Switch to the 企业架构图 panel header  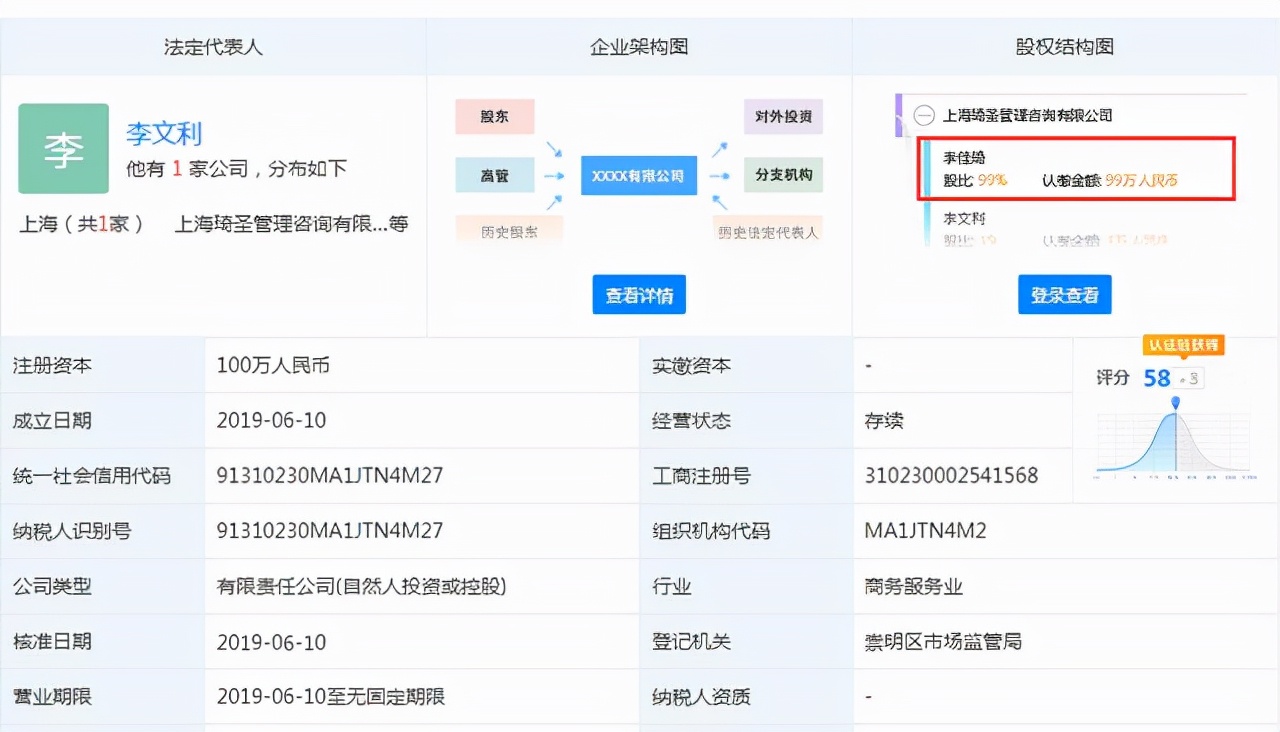click(x=638, y=46)
